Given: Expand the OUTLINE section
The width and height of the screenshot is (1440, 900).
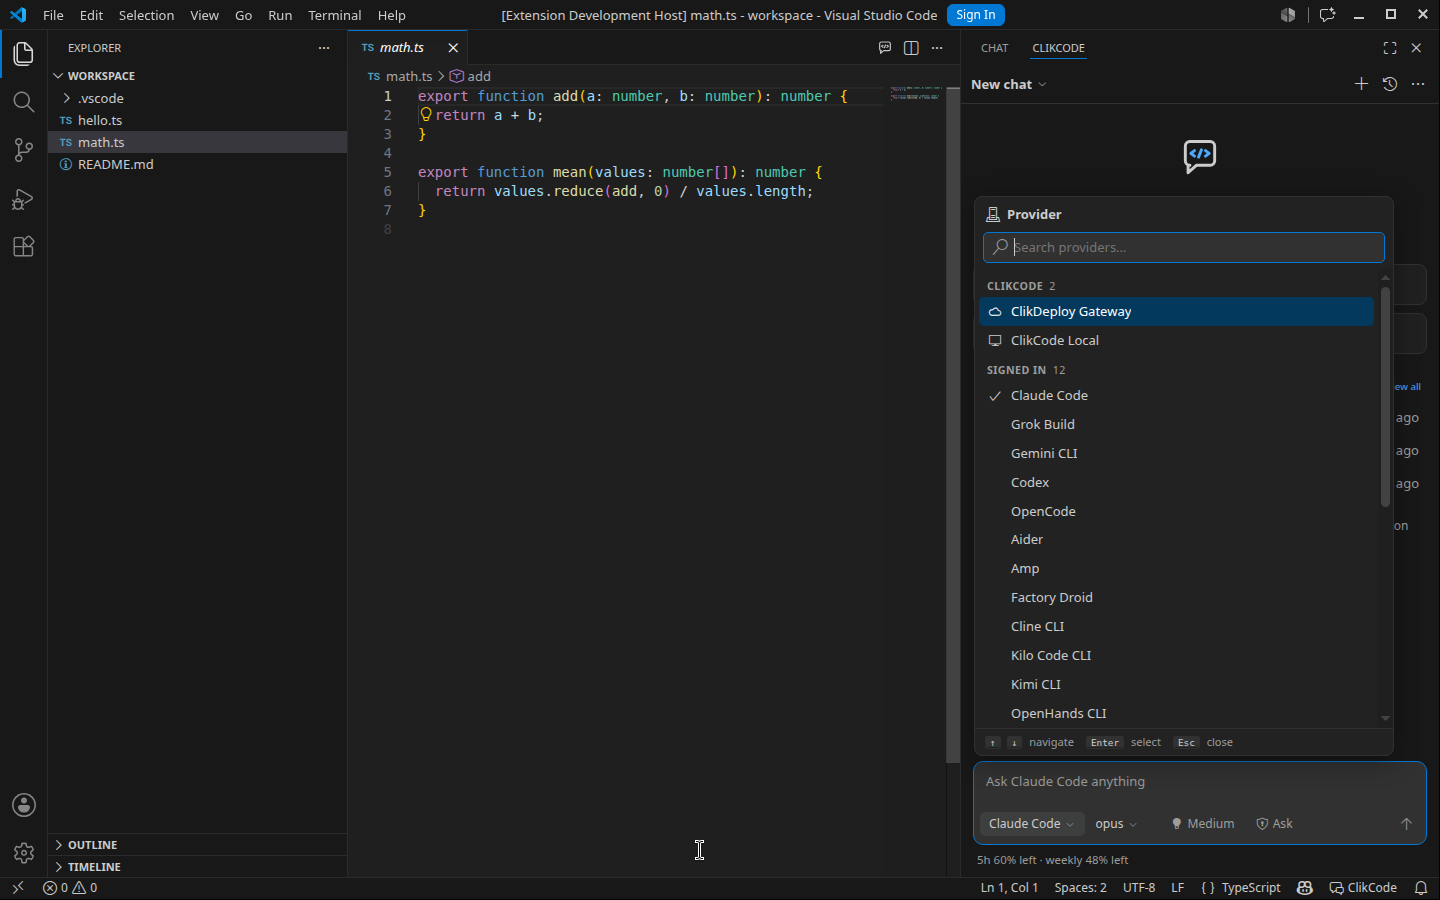Looking at the screenshot, I should [x=197, y=845].
